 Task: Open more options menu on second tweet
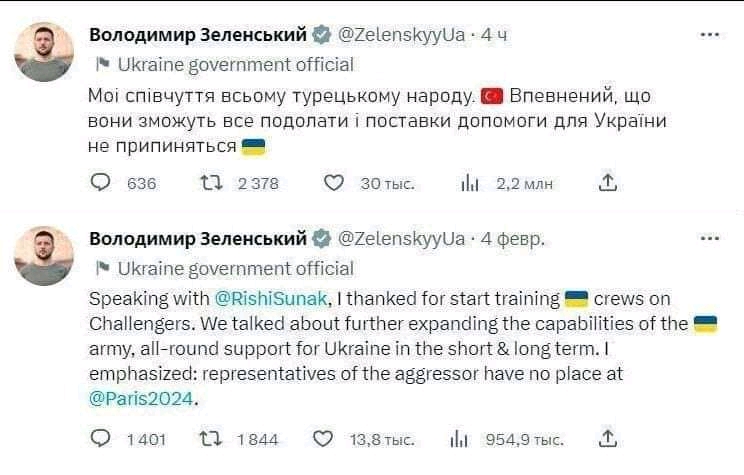click(x=710, y=238)
